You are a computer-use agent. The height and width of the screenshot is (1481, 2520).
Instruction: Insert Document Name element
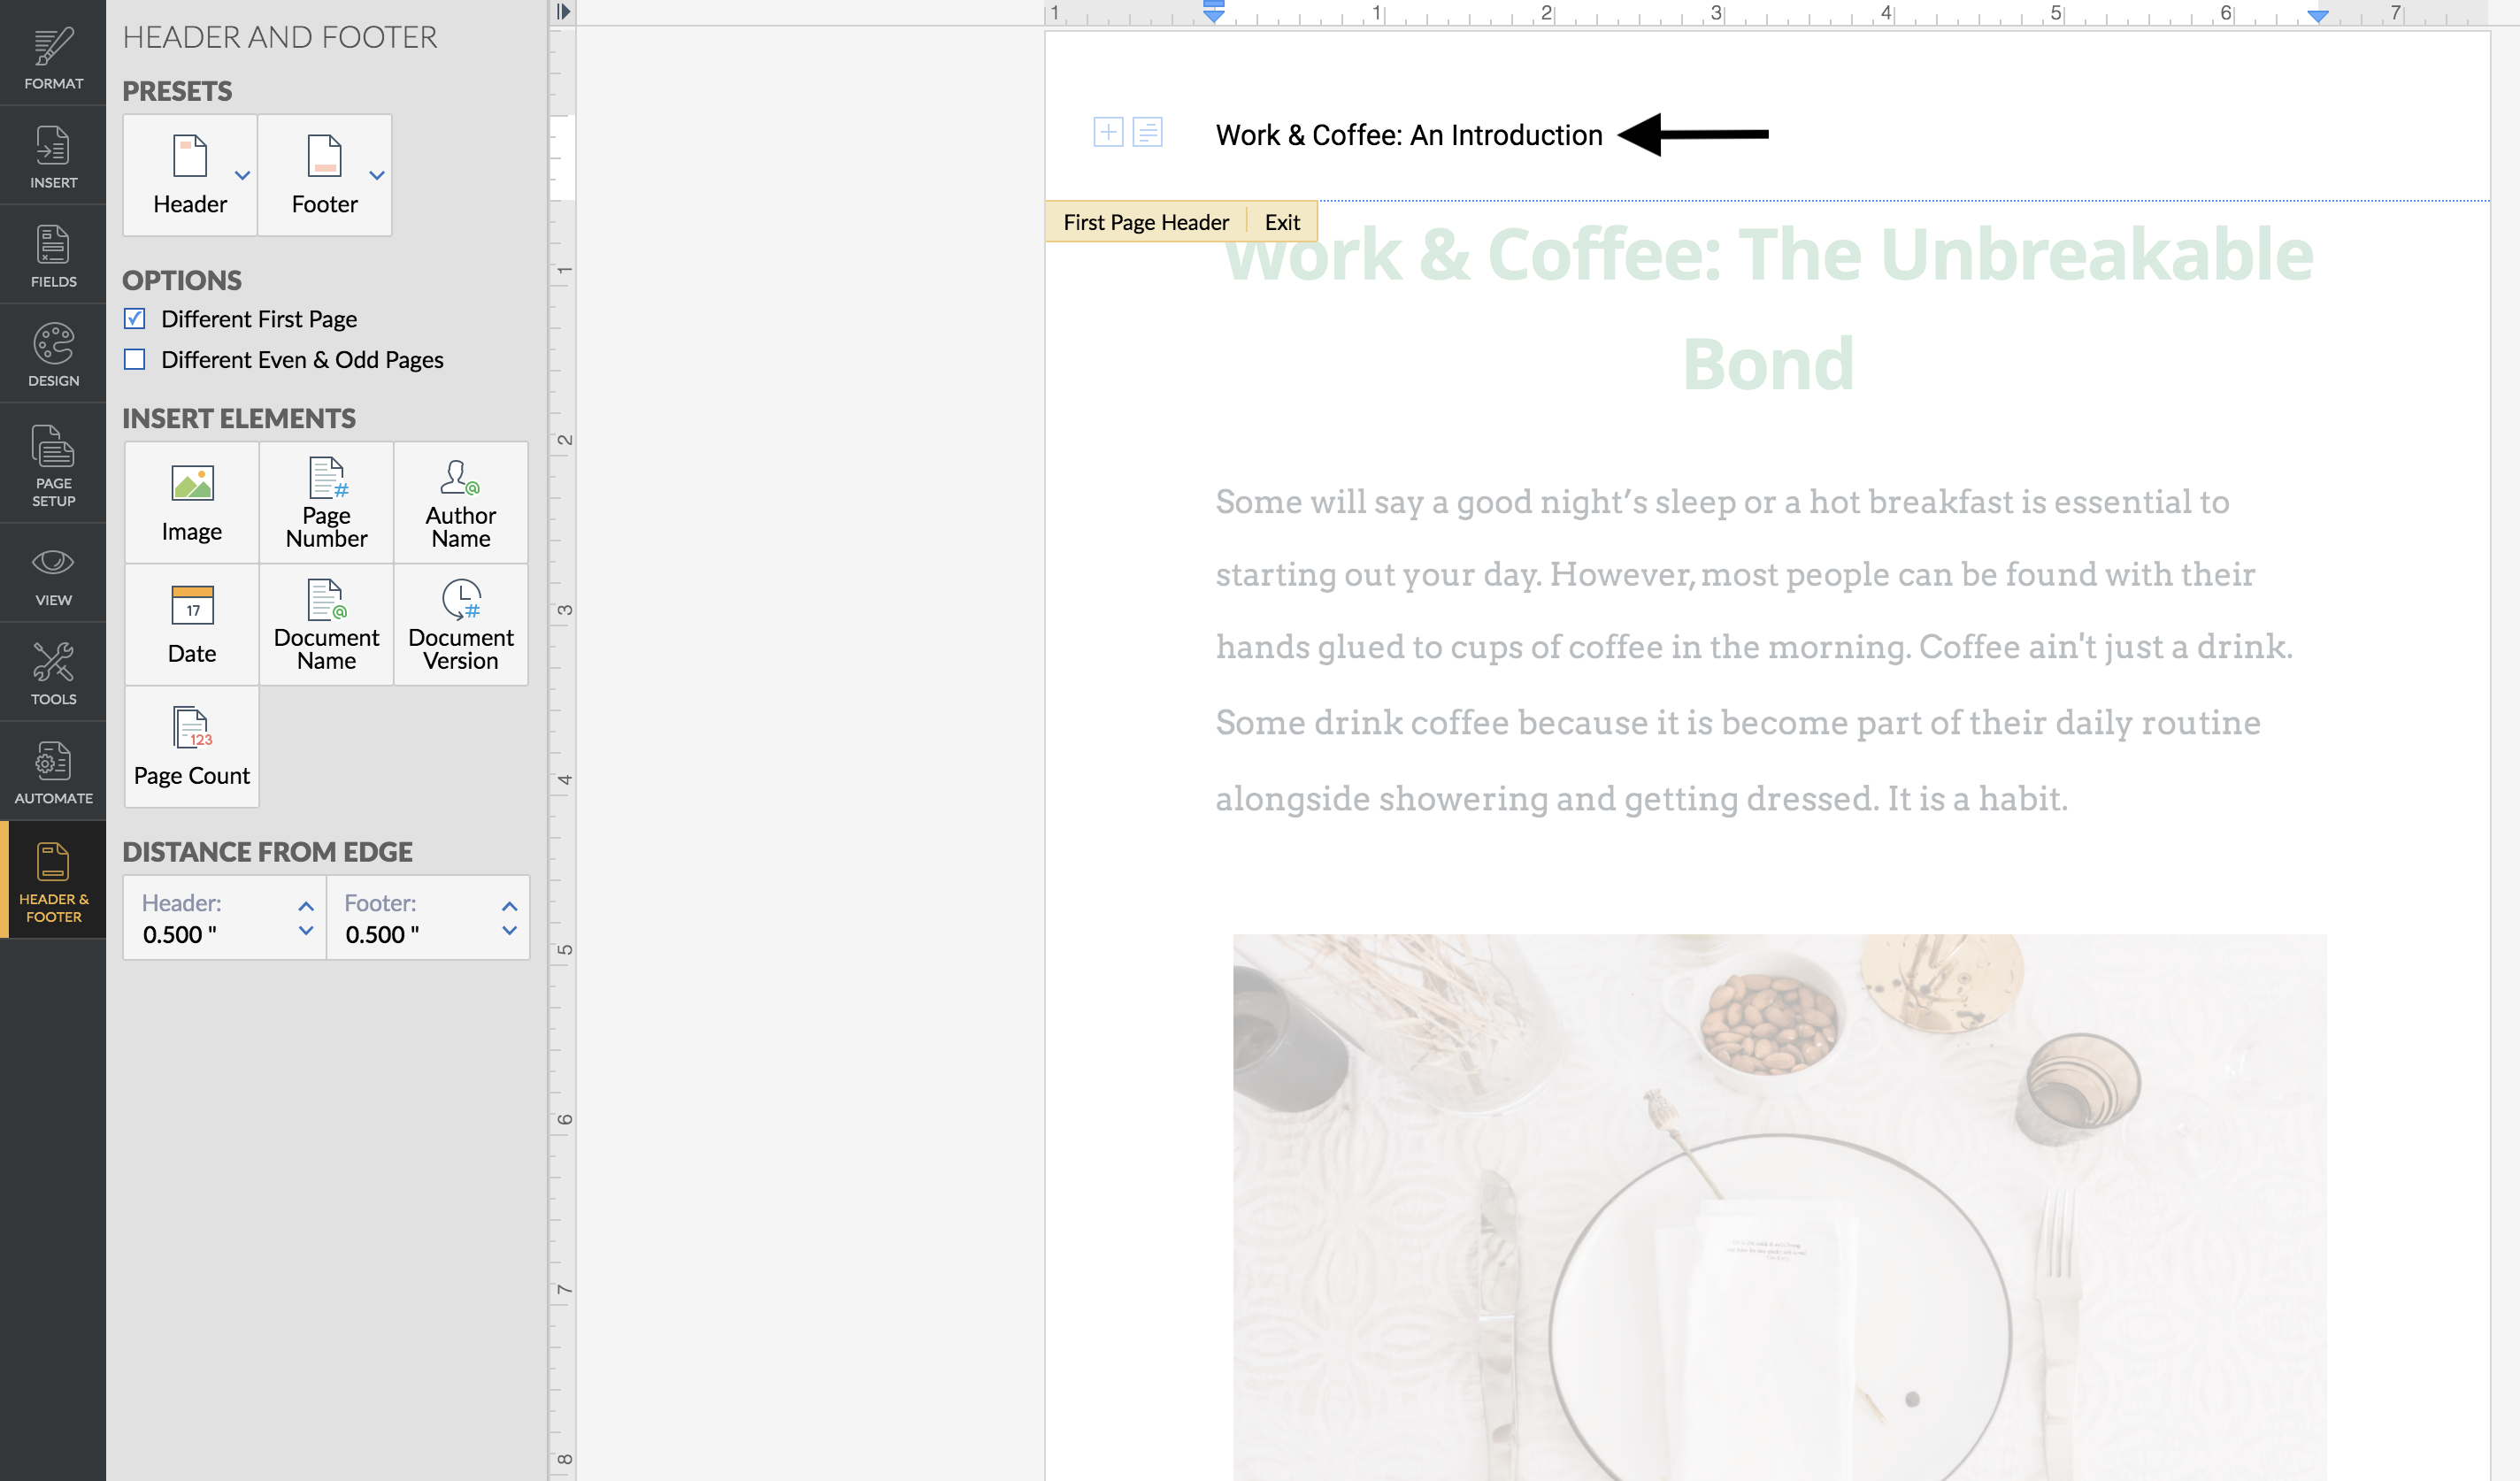[x=326, y=625]
